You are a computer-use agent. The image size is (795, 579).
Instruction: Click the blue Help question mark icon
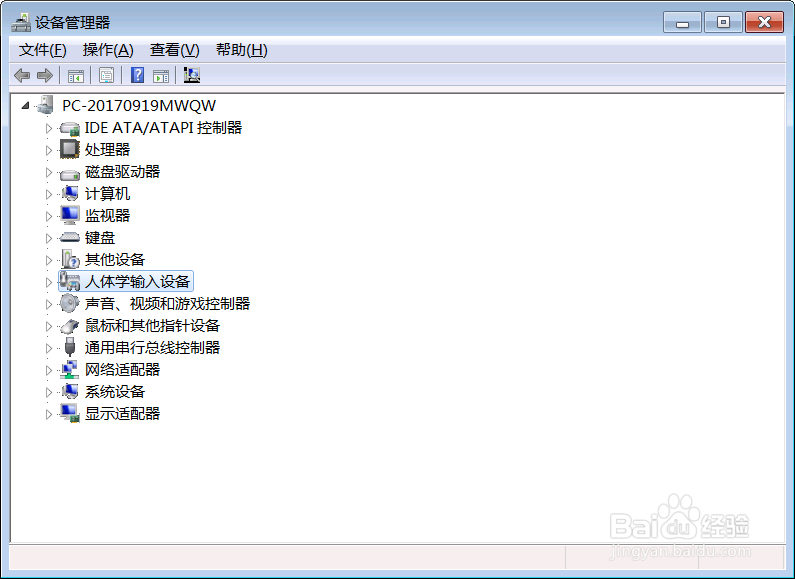pos(137,75)
